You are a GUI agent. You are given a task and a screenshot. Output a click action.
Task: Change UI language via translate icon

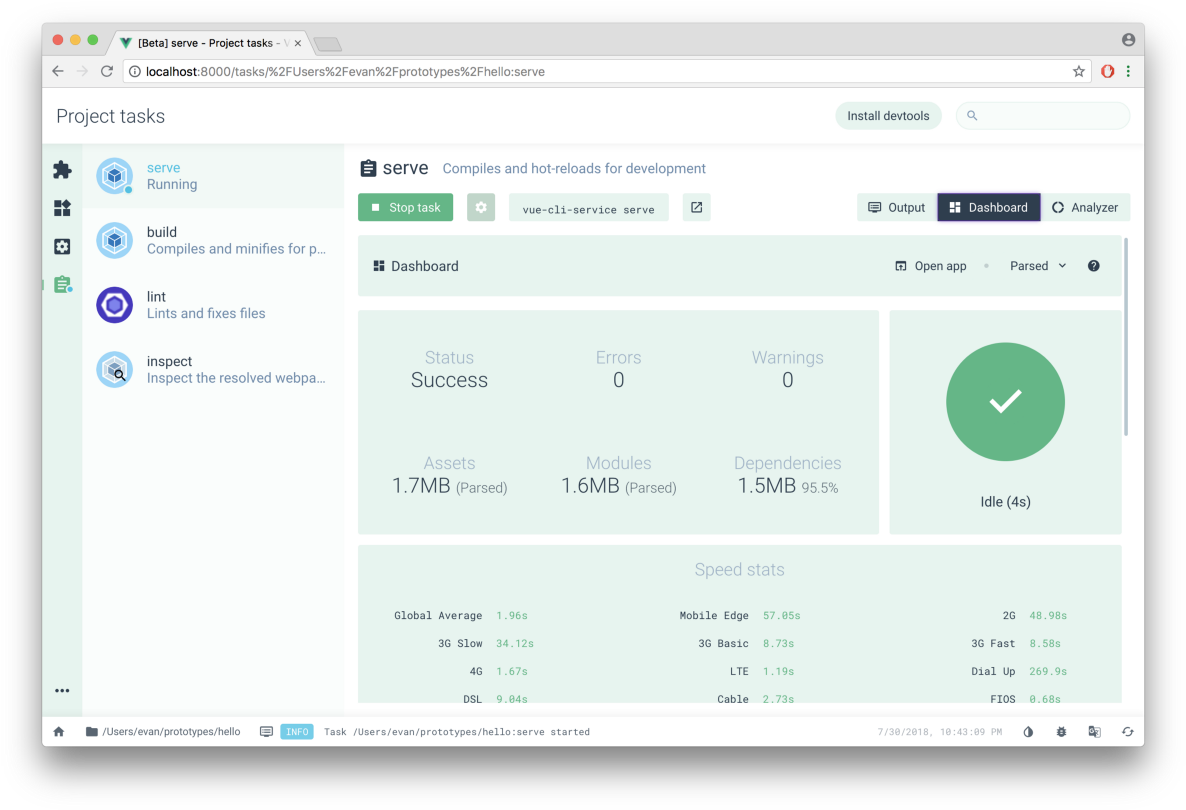pos(1094,731)
